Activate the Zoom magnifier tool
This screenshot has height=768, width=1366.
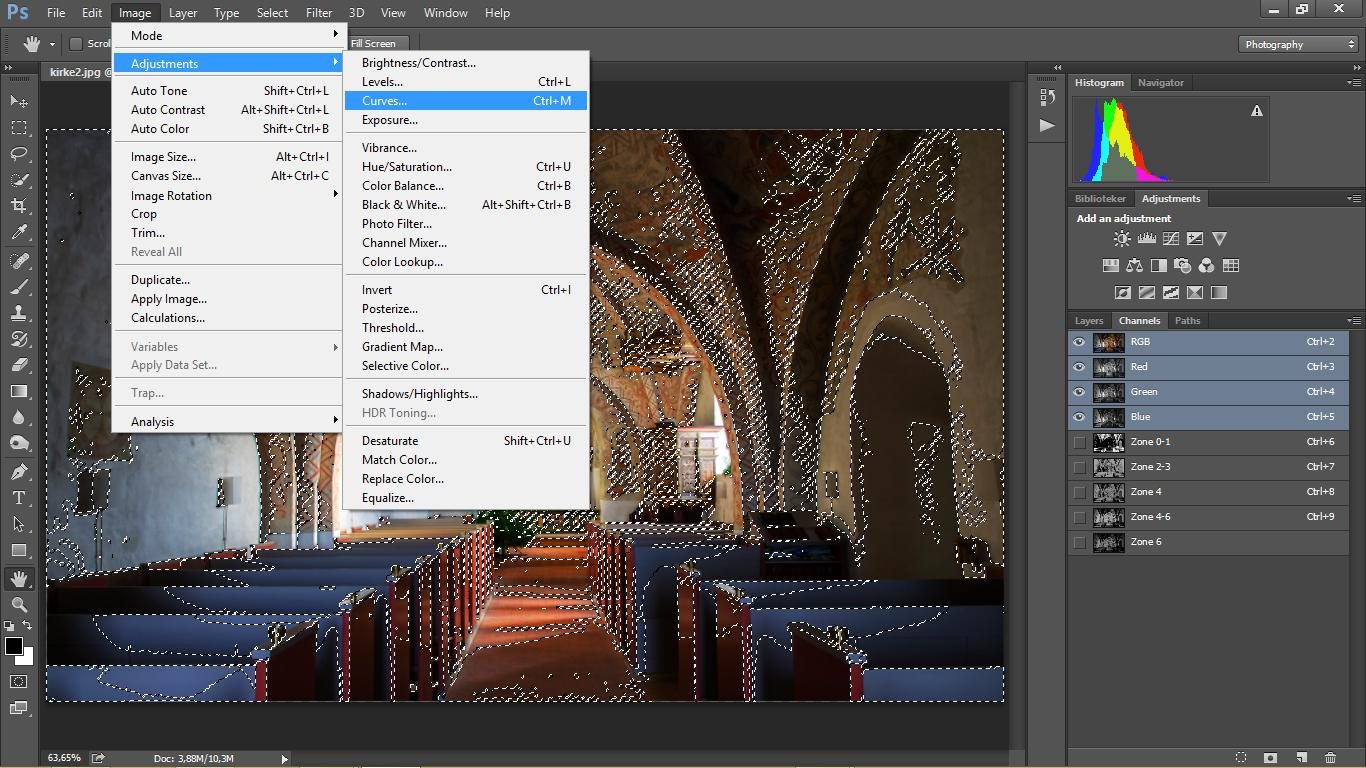coord(19,605)
